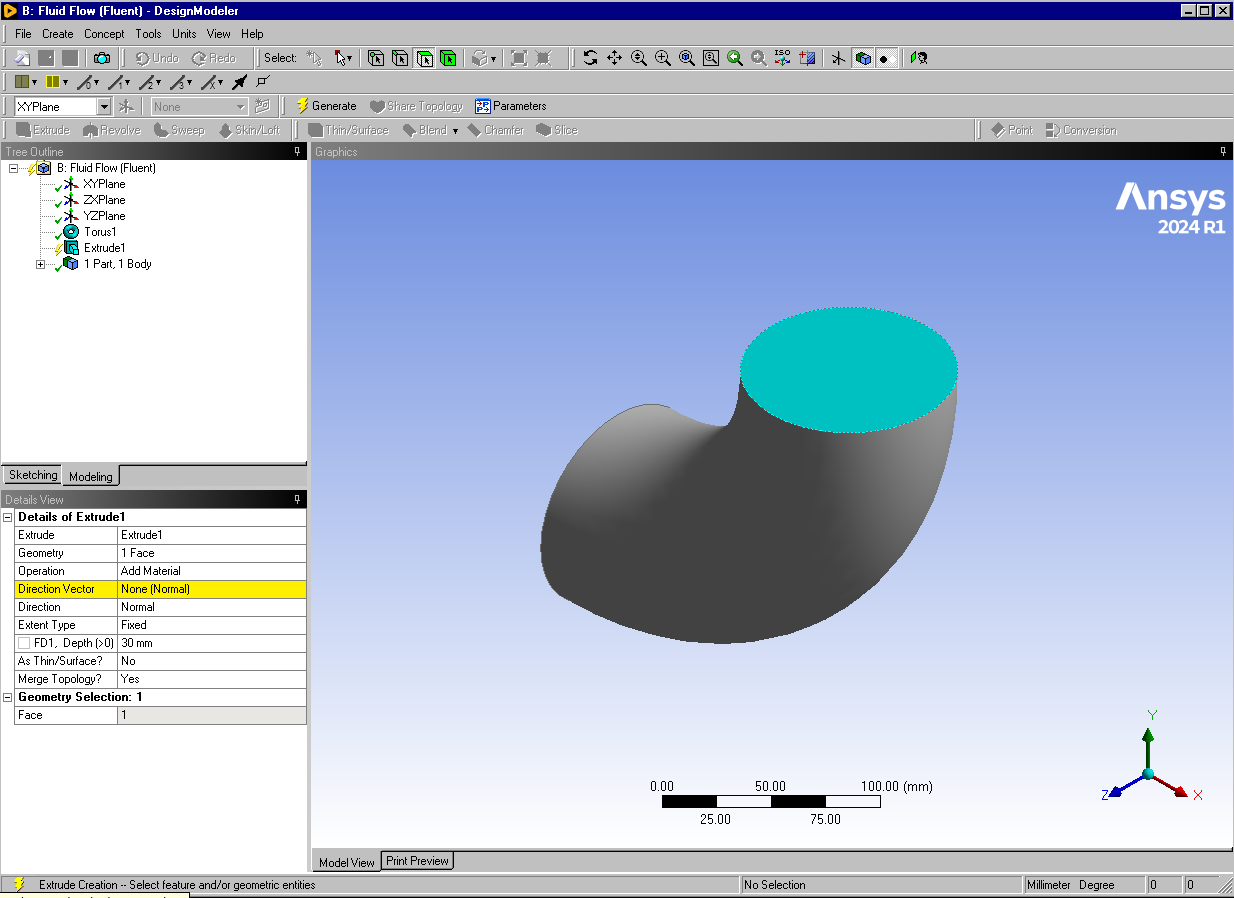Collapse the Details of Extrude1 section
Screen dimensions: 1234x898
coord(9,517)
